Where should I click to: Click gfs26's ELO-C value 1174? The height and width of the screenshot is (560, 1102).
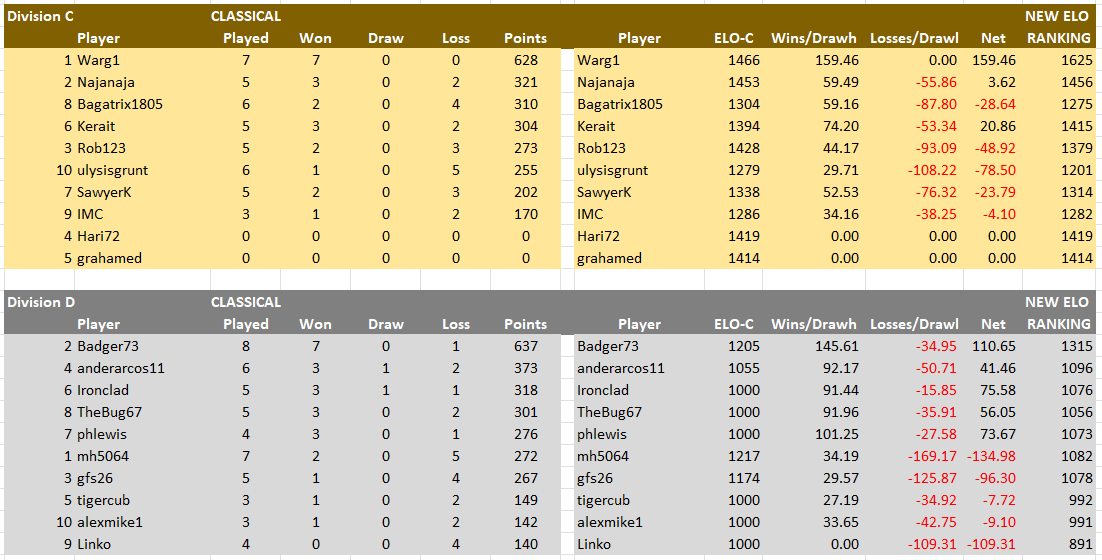(x=744, y=478)
